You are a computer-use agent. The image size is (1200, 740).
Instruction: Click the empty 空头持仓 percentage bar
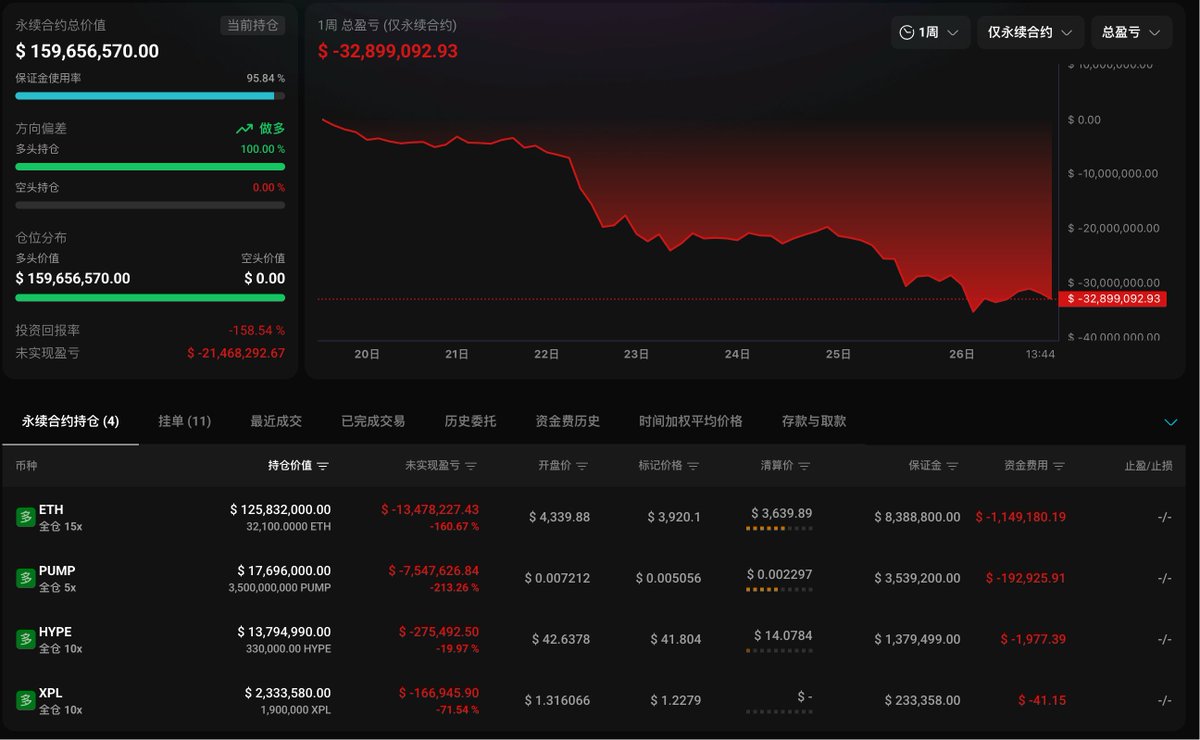click(150, 205)
